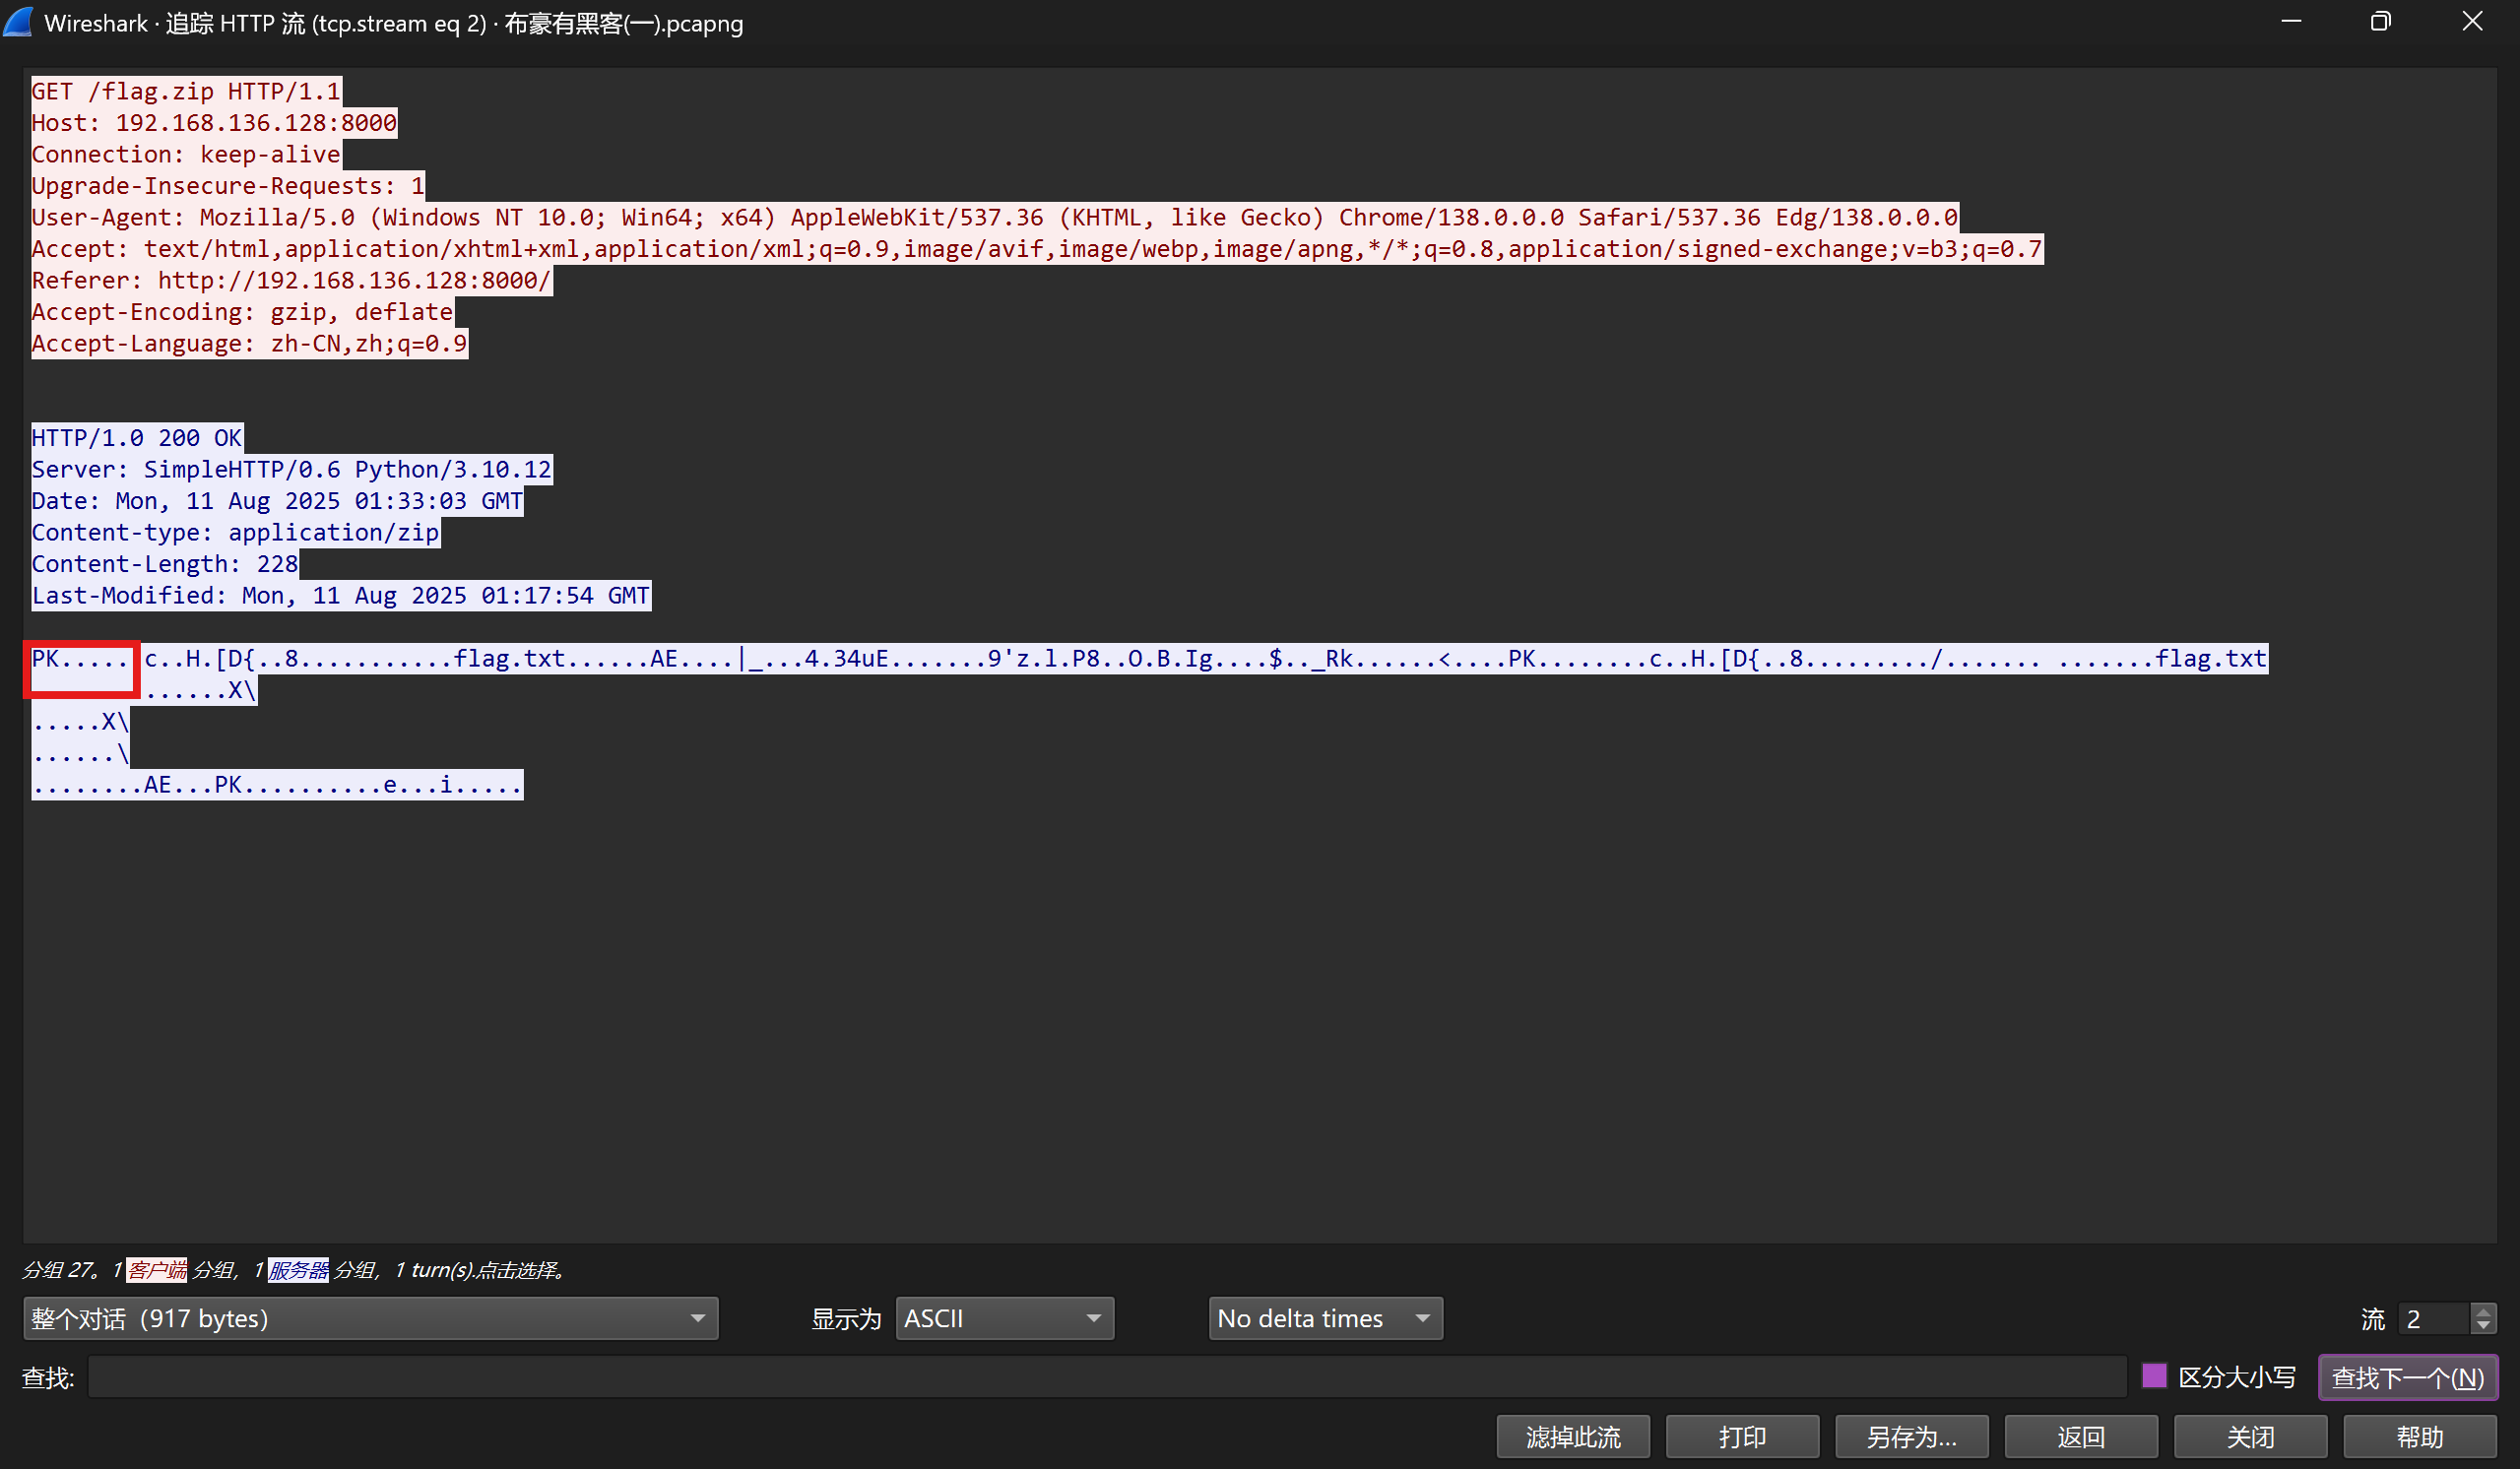Click the 滤掉此流 filter-out button
The image size is (2520, 1469).
click(1573, 1437)
